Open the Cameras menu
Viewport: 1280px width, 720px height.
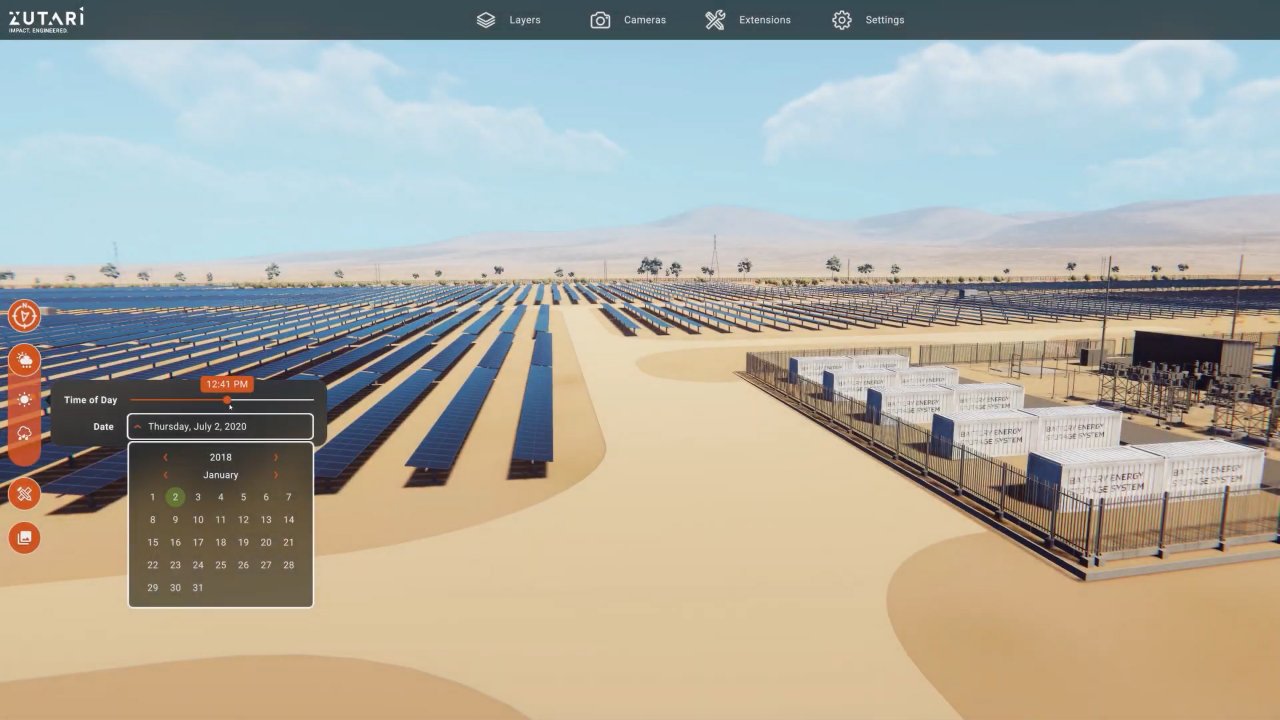click(644, 19)
